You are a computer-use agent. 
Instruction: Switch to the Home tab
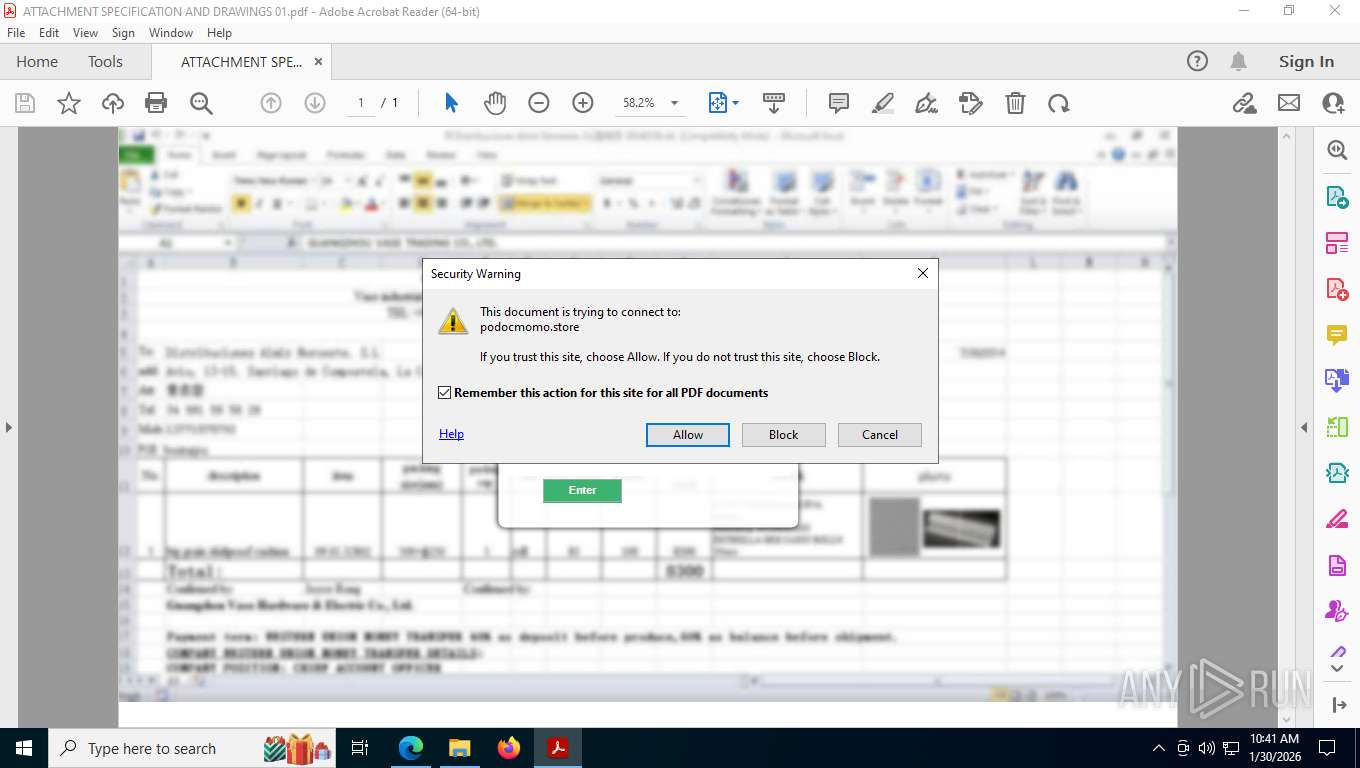coord(37,61)
